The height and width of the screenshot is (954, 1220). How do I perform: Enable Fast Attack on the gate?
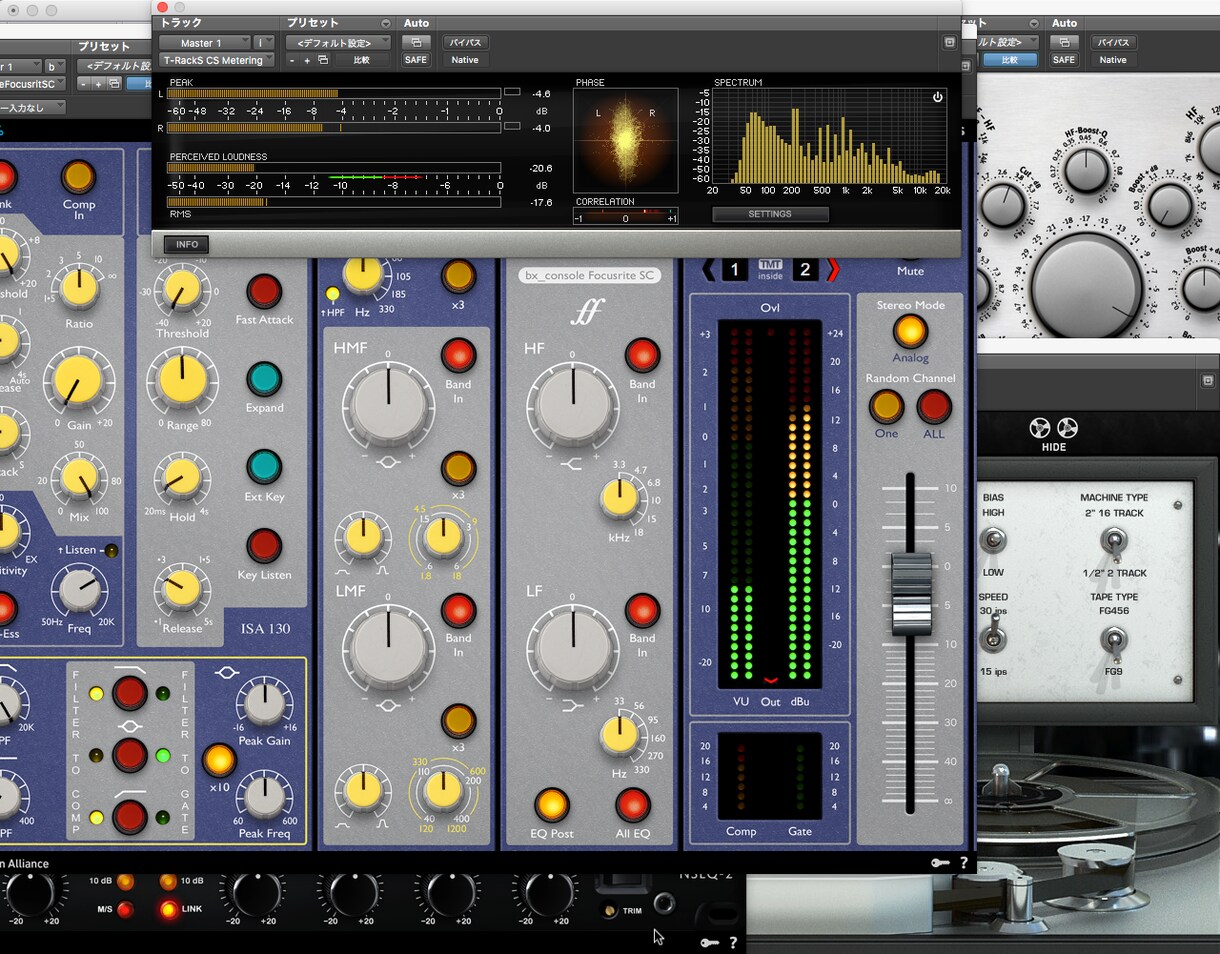click(264, 291)
